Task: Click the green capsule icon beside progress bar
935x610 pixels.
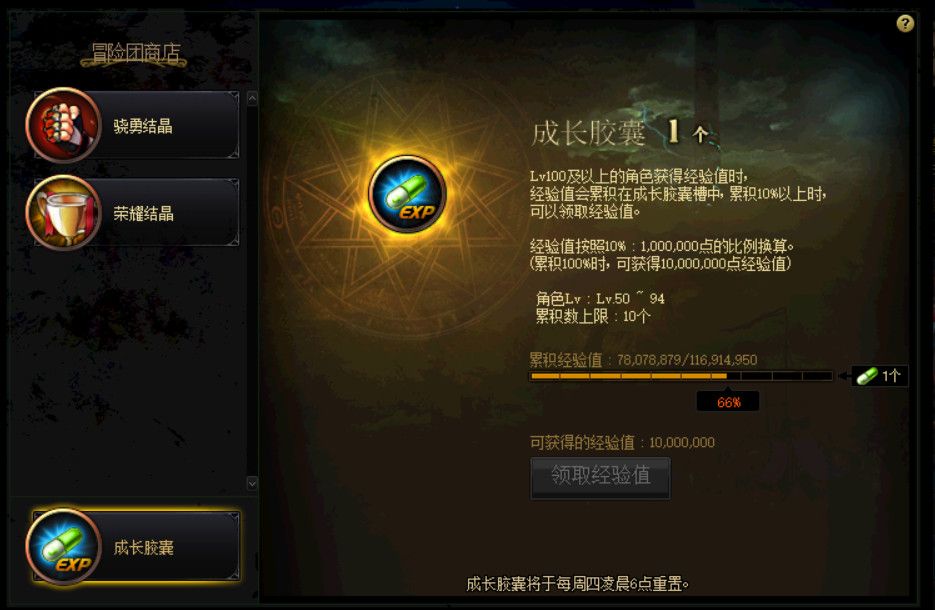Action: (866, 376)
